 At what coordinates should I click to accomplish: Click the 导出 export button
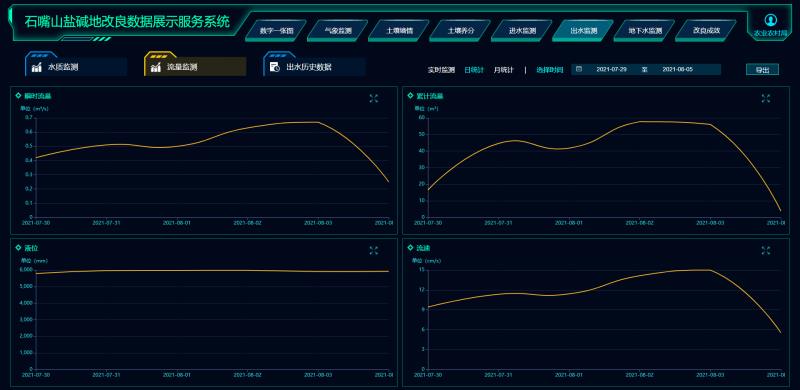762,70
